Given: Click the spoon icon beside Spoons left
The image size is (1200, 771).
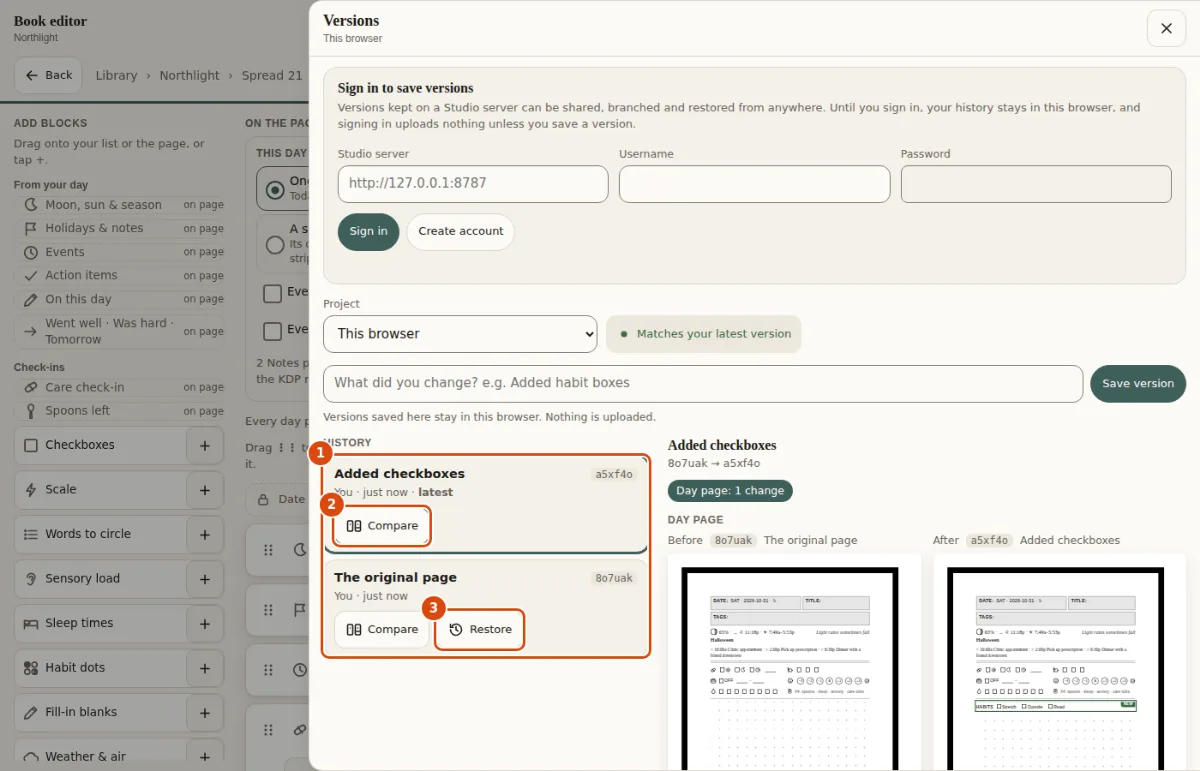Looking at the screenshot, I should click(30, 410).
